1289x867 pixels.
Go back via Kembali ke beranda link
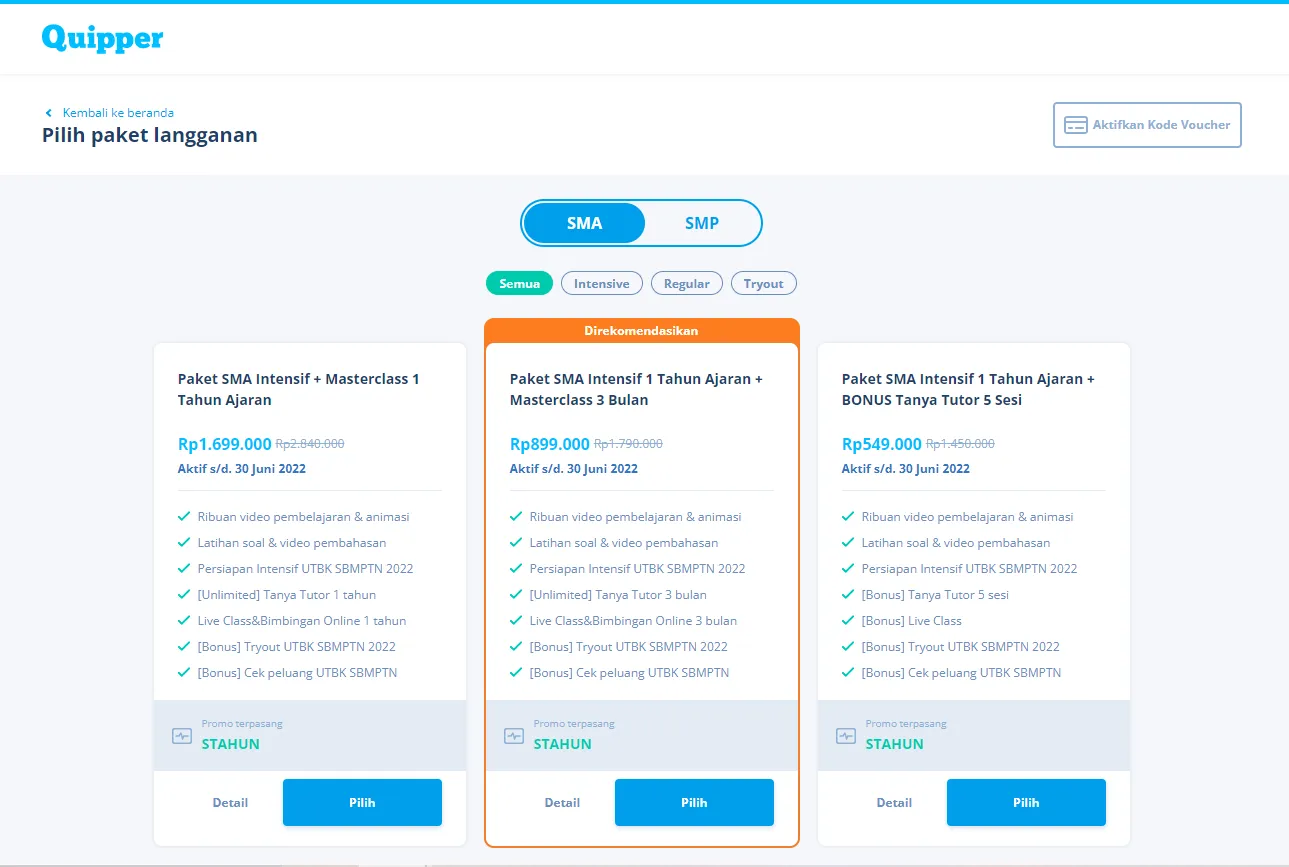118,113
